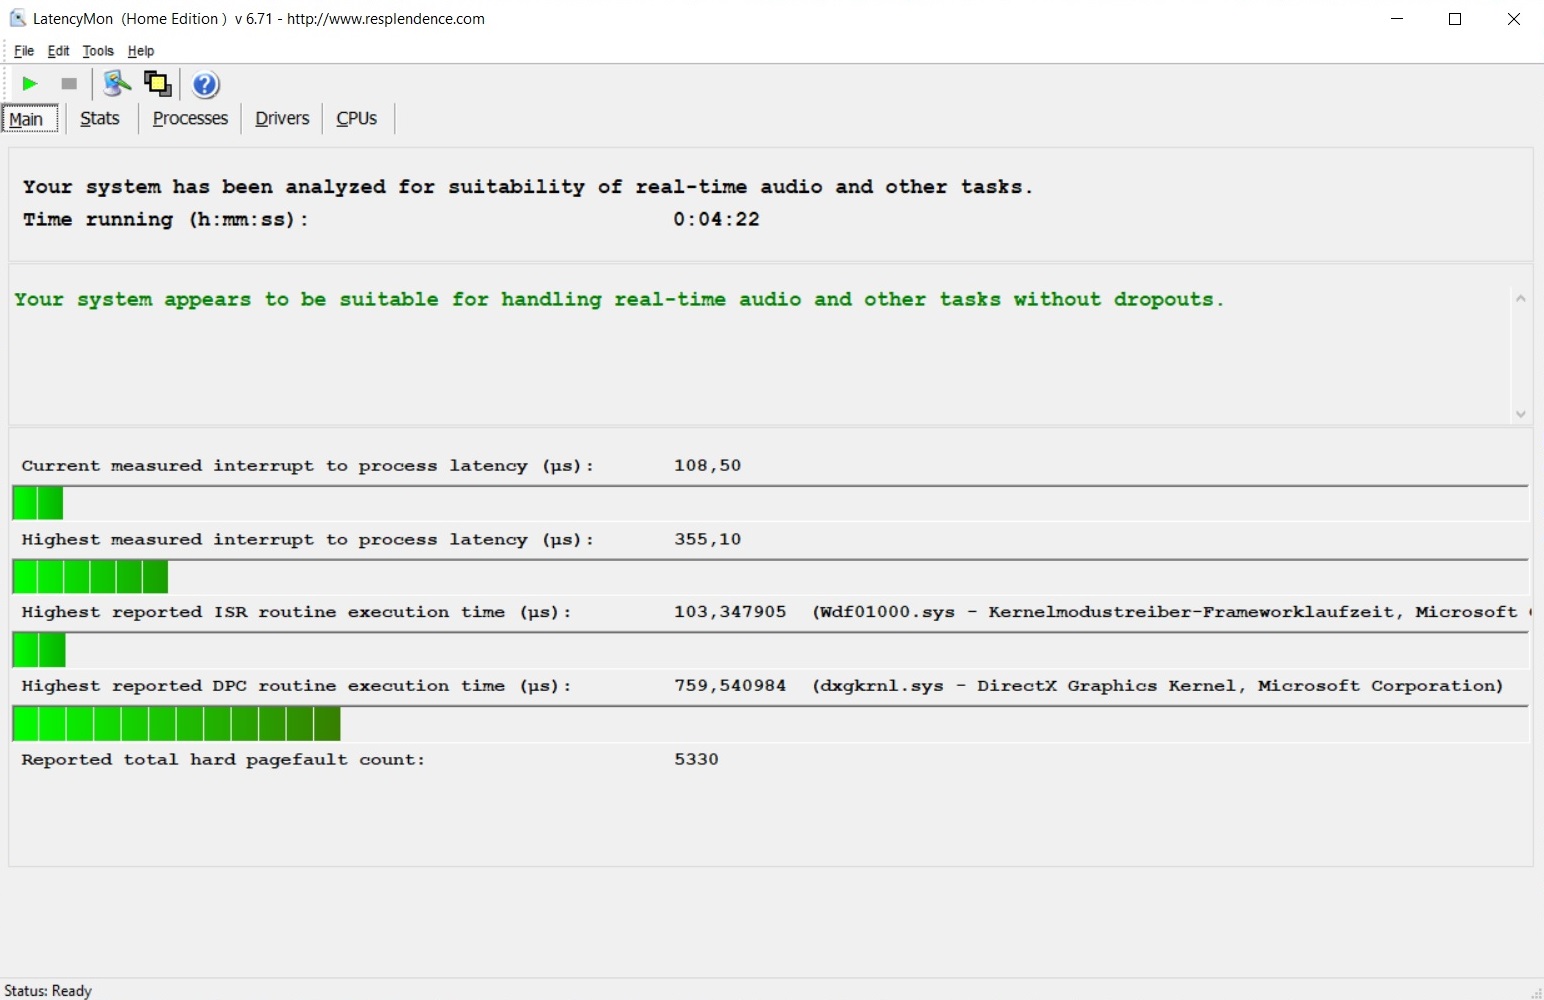This screenshot has height=1000, width=1544.
Task: Start monitoring with the green play icon
Action: pos(30,84)
